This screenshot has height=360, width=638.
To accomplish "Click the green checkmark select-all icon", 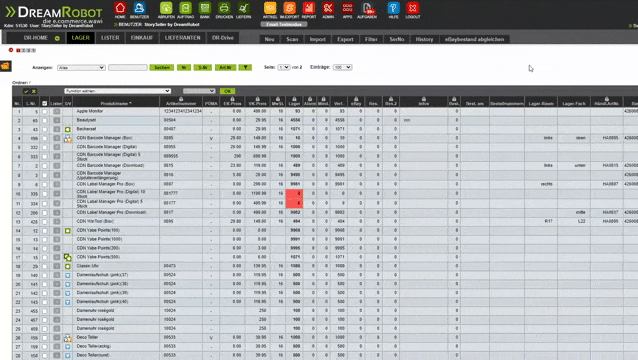I will tap(26, 91).
